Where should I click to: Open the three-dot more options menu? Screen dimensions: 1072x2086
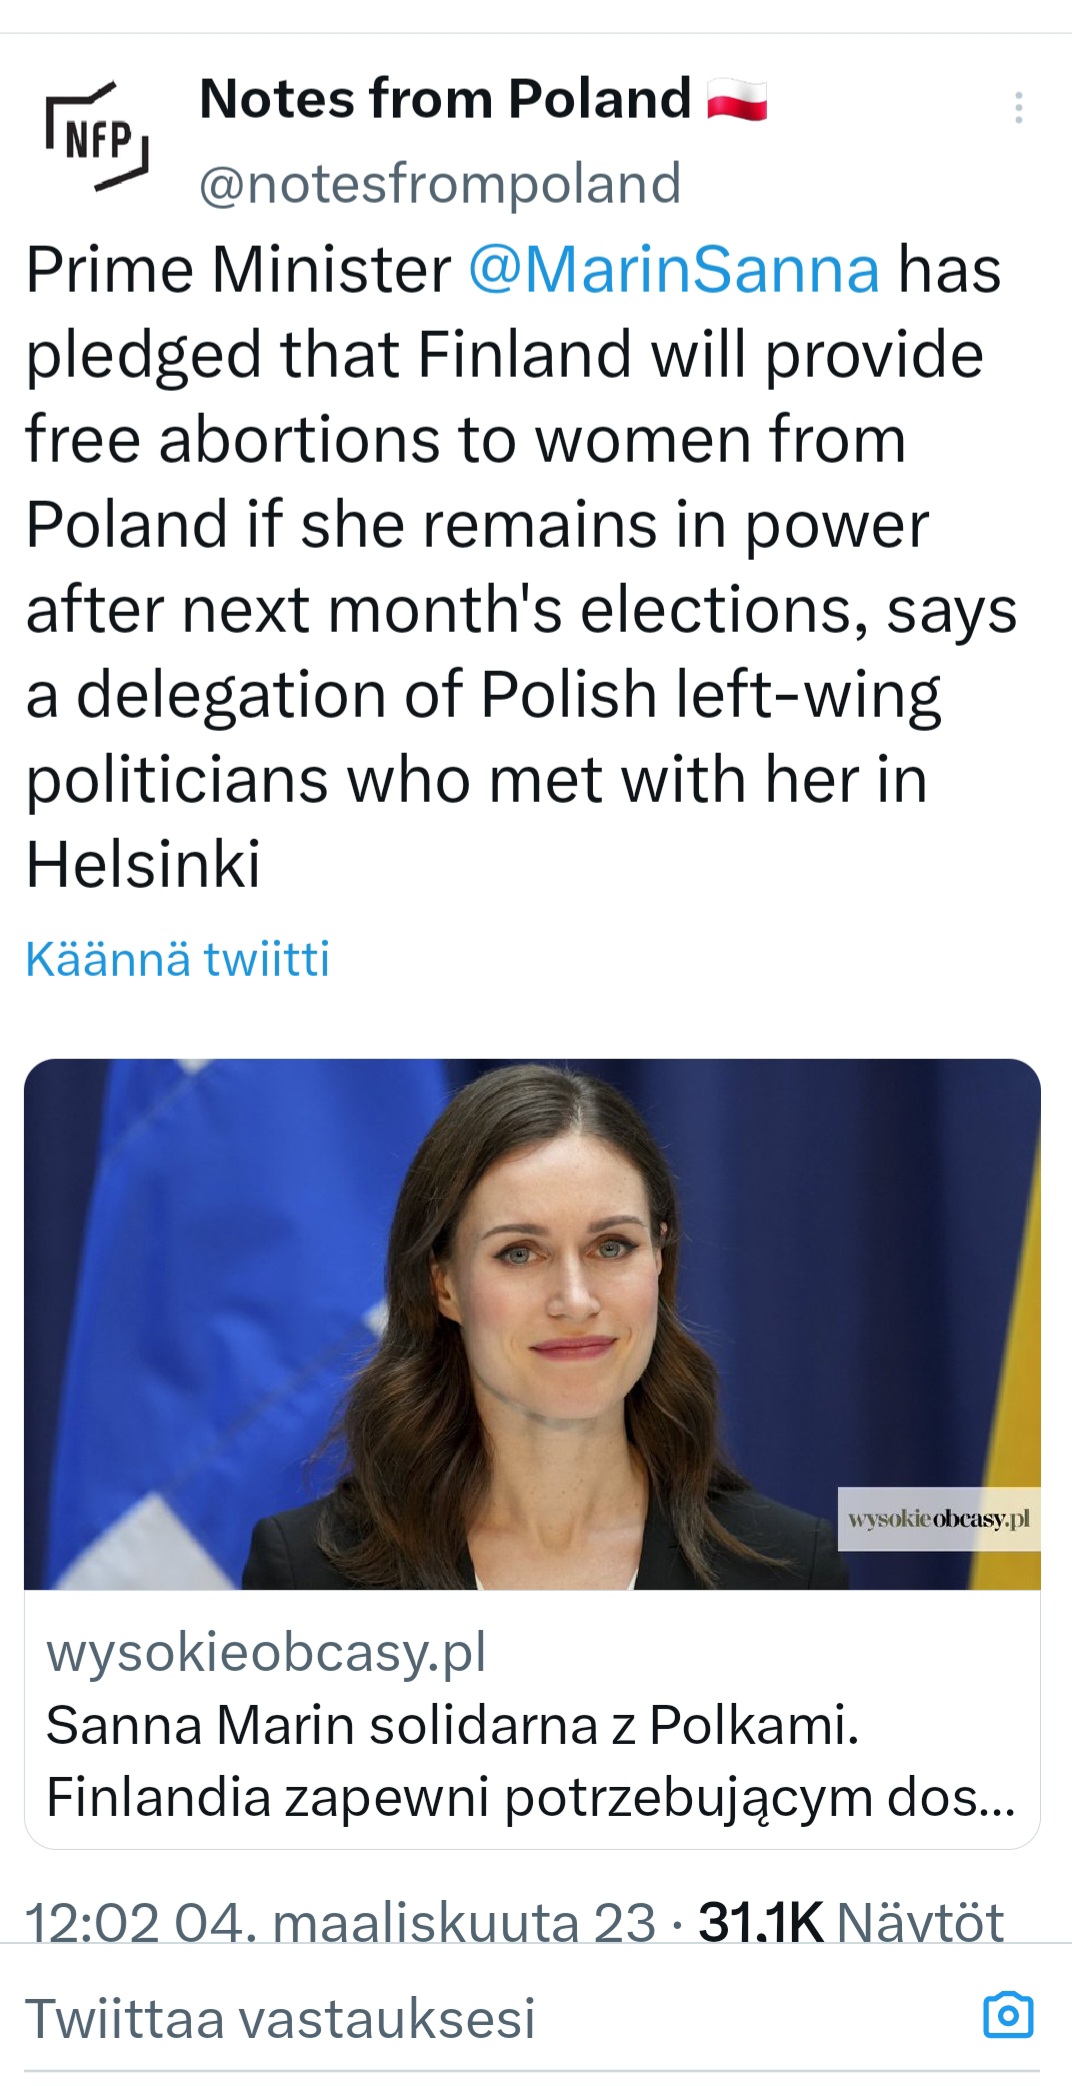[1018, 108]
